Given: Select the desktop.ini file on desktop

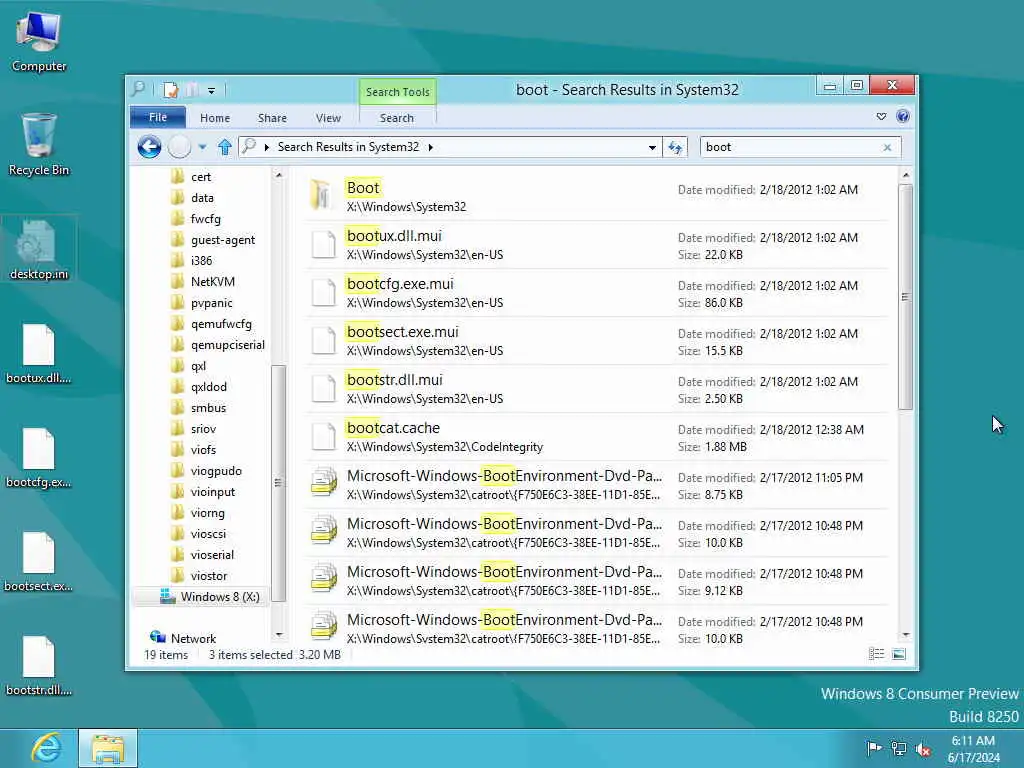Looking at the screenshot, I should [39, 250].
